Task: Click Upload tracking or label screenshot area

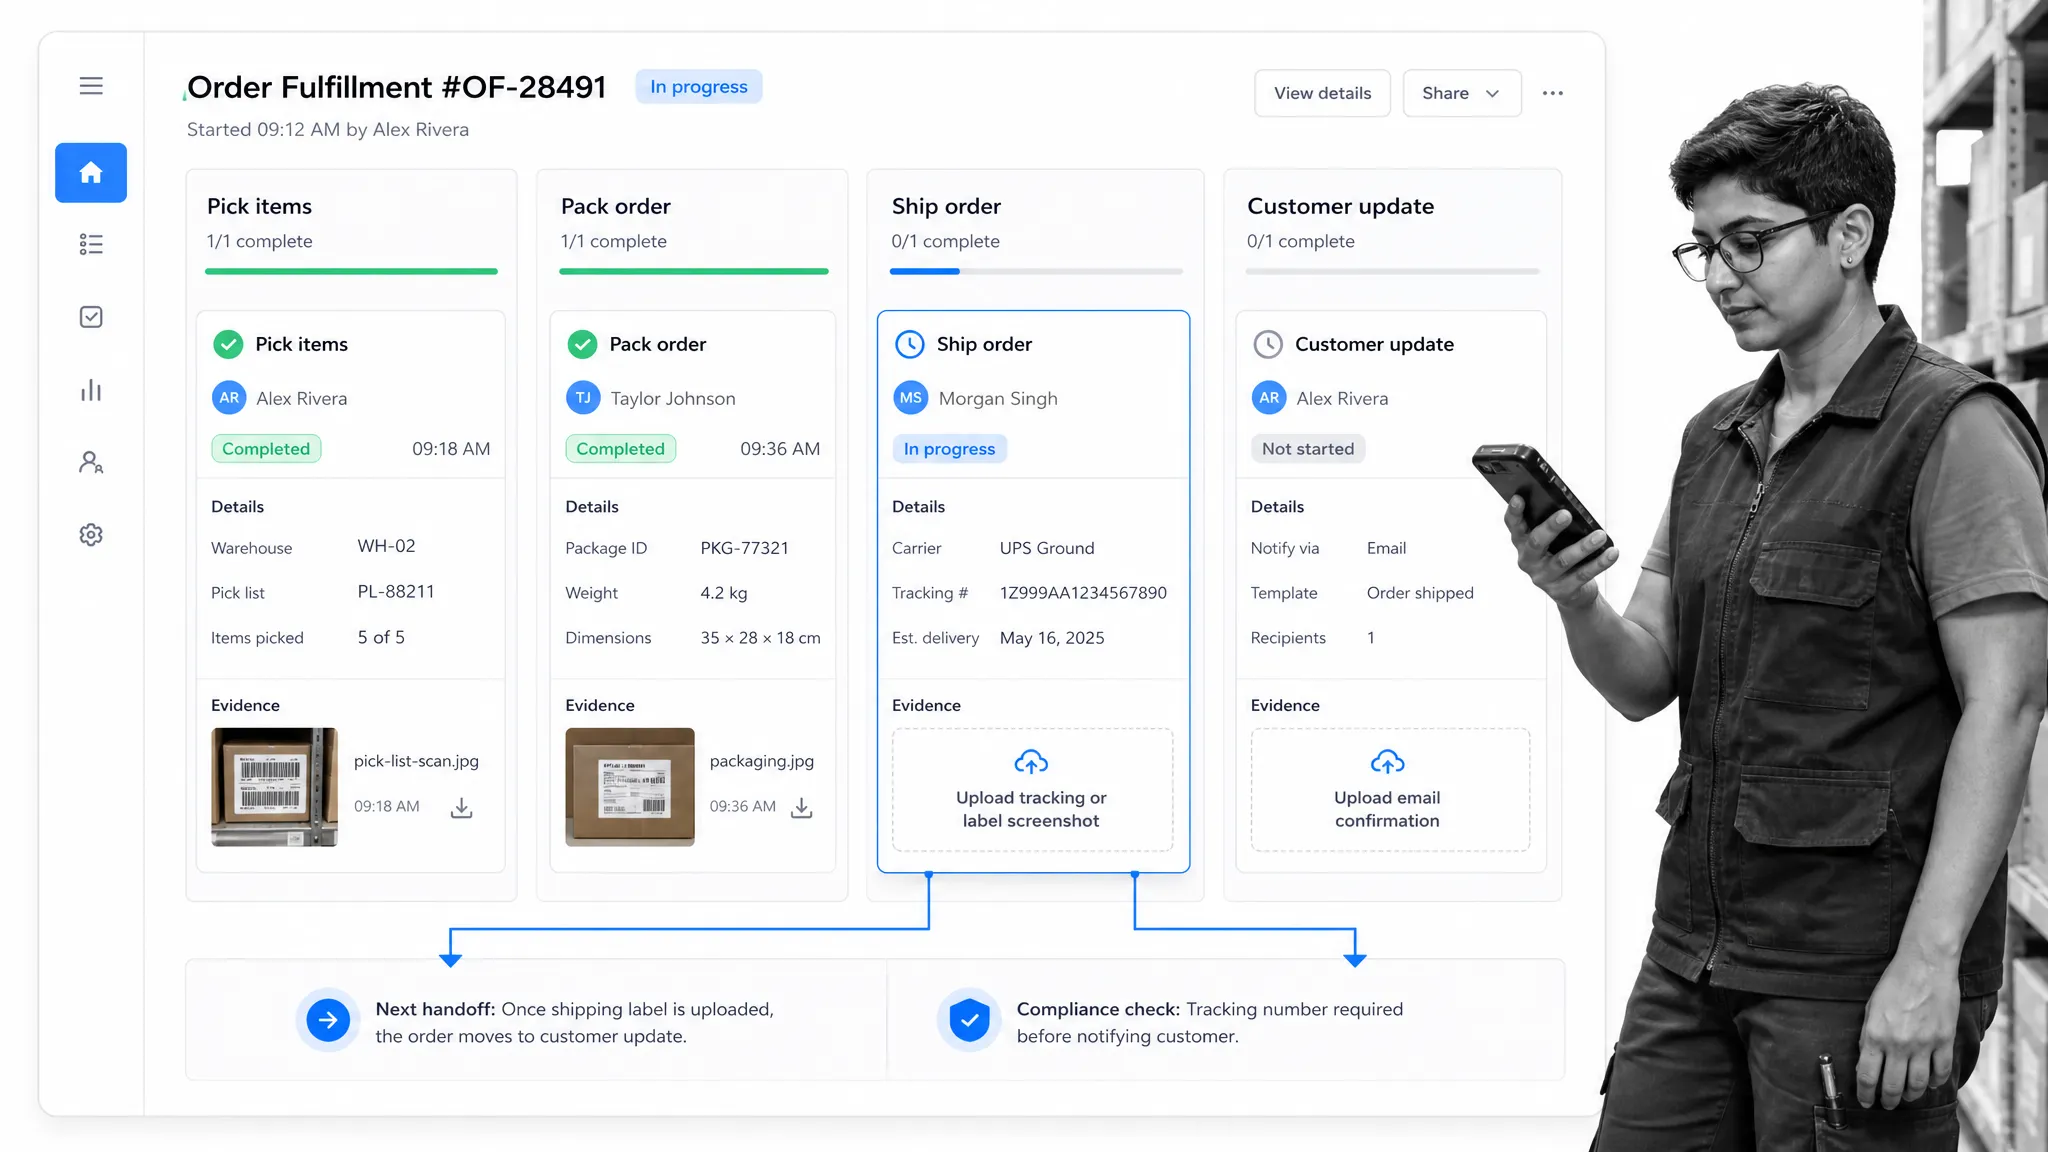Action: point(1032,790)
